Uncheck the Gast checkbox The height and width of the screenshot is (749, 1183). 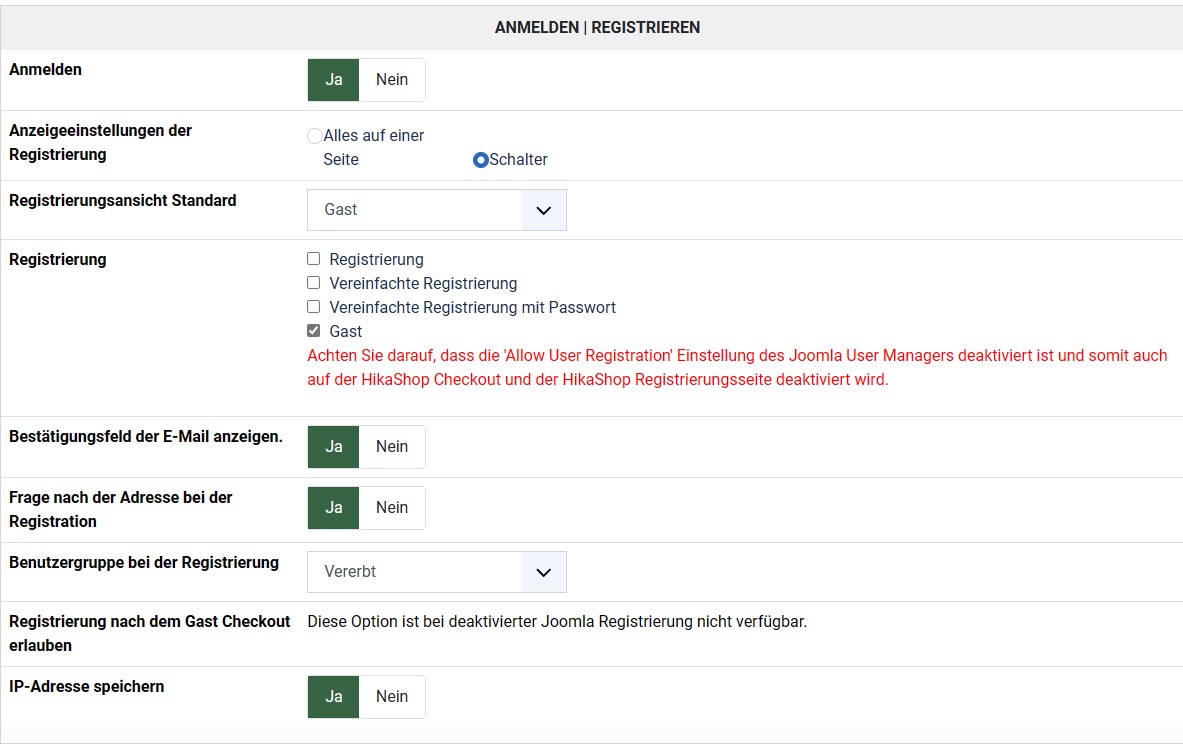(x=314, y=331)
